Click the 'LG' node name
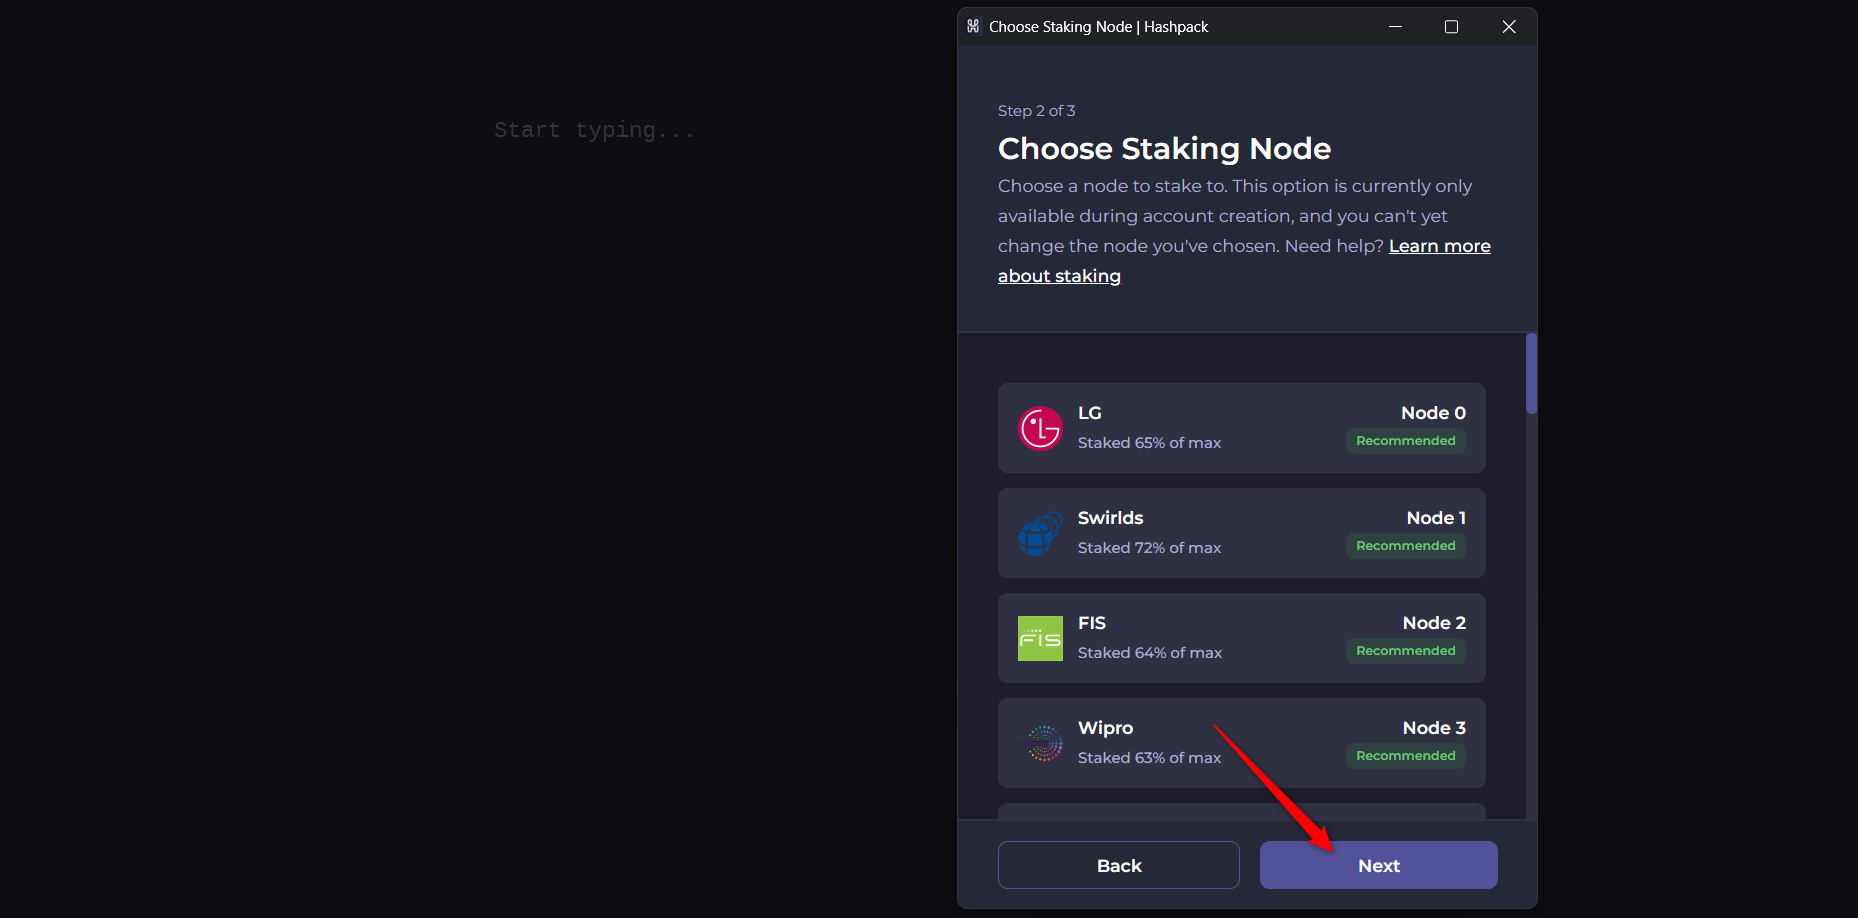The width and height of the screenshot is (1858, 918). click(1090, 413)
